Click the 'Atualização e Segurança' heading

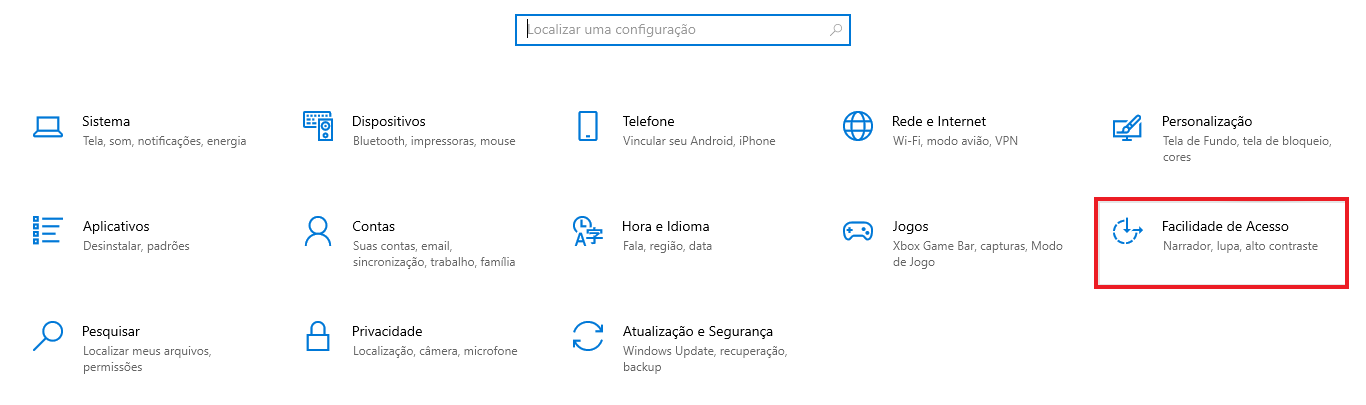pos(698,331)
